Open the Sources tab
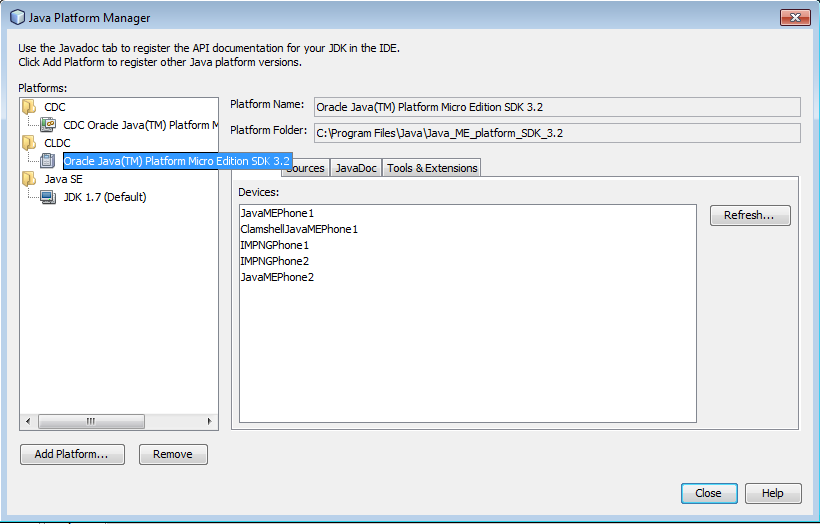The width and height of the screenshot is (820, 524). click(306, 168)
